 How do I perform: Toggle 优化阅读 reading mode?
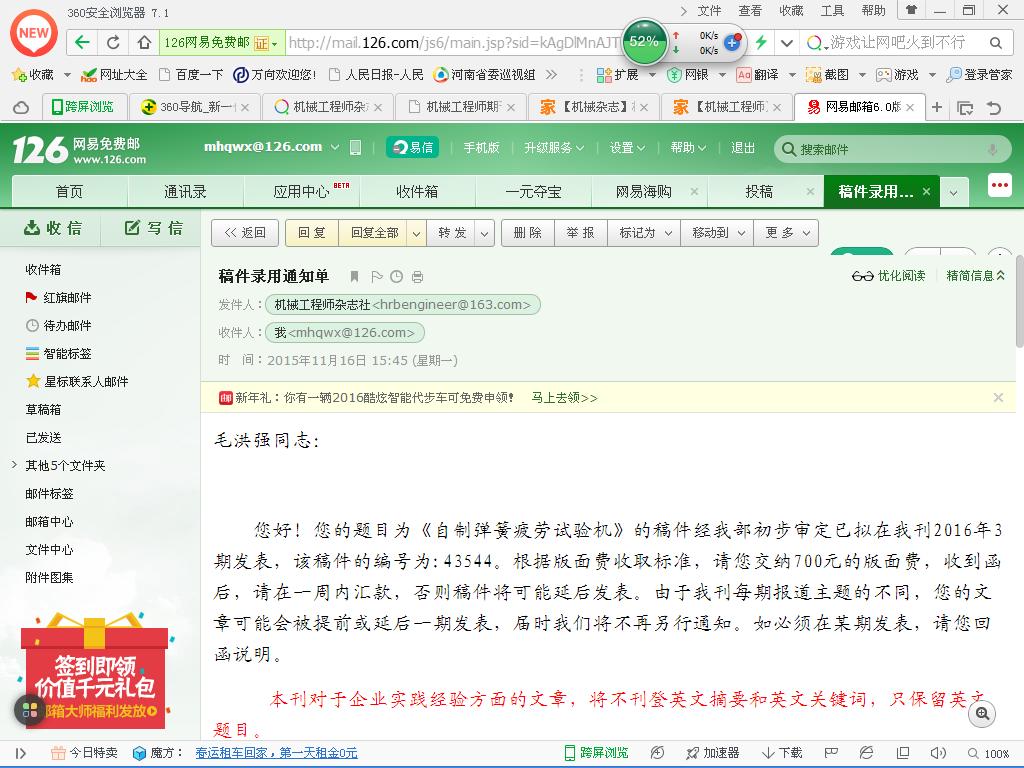(x=889, y=276)
